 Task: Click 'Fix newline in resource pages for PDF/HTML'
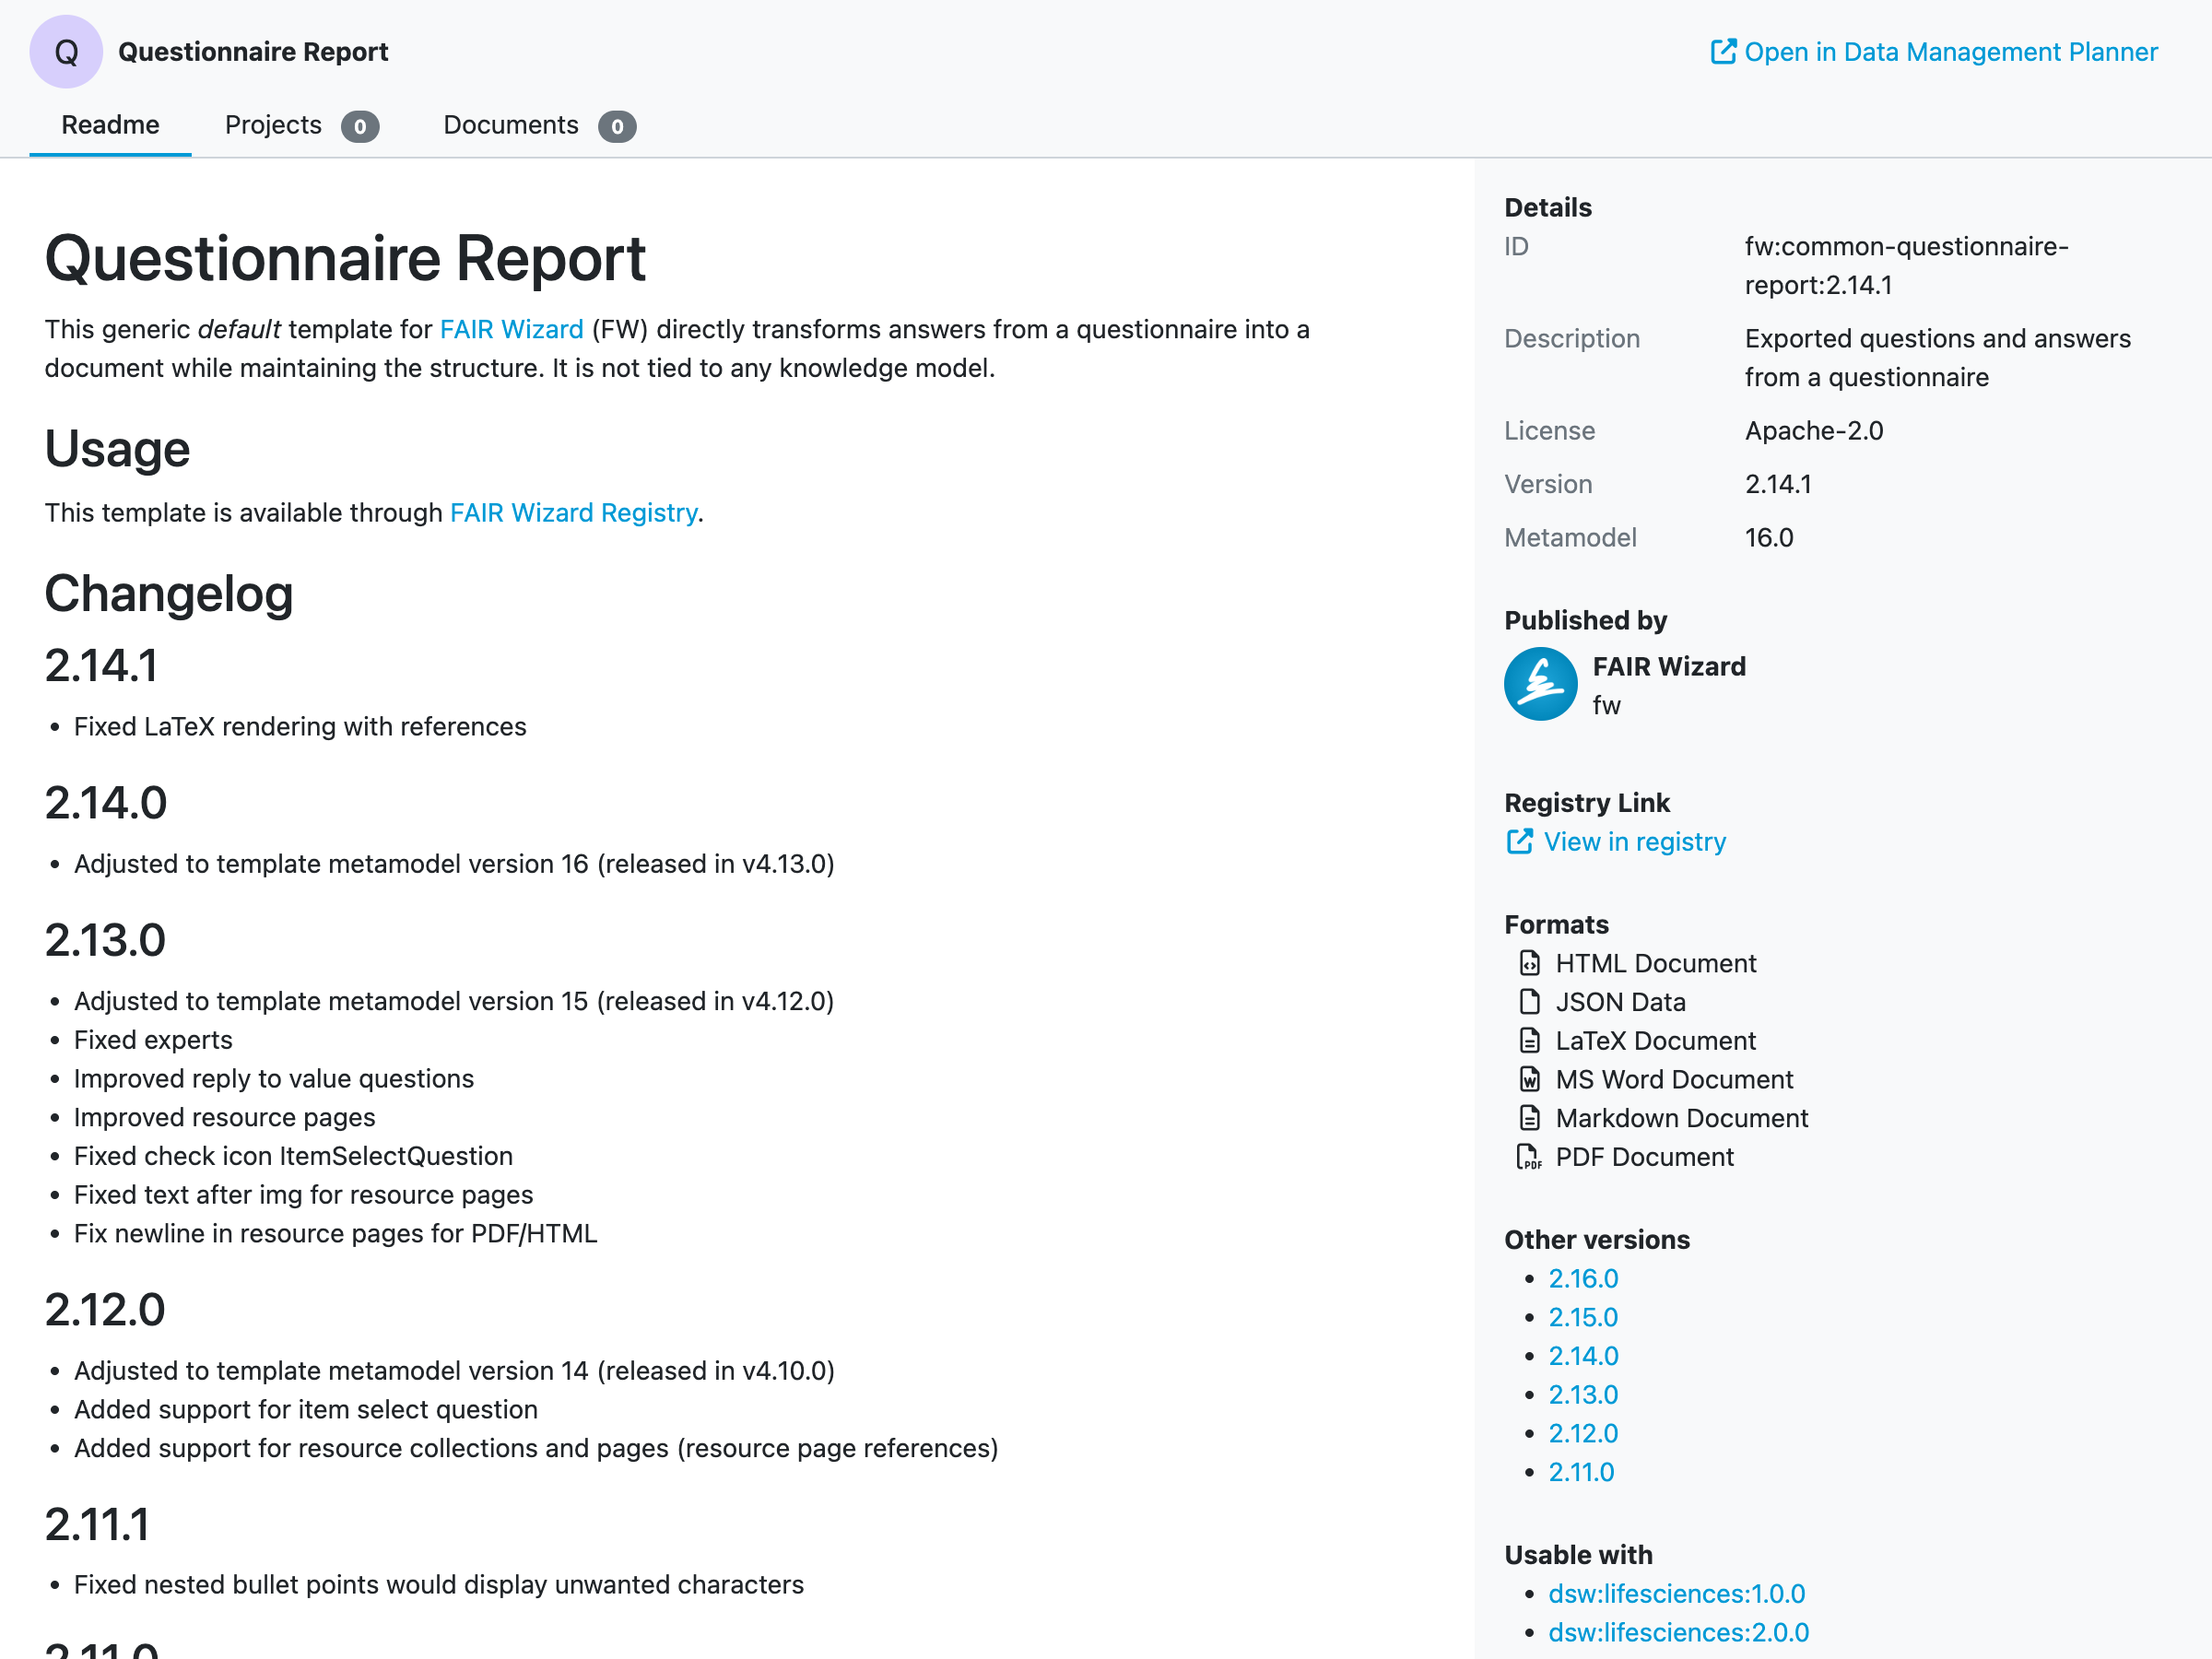click(336, 1234)
